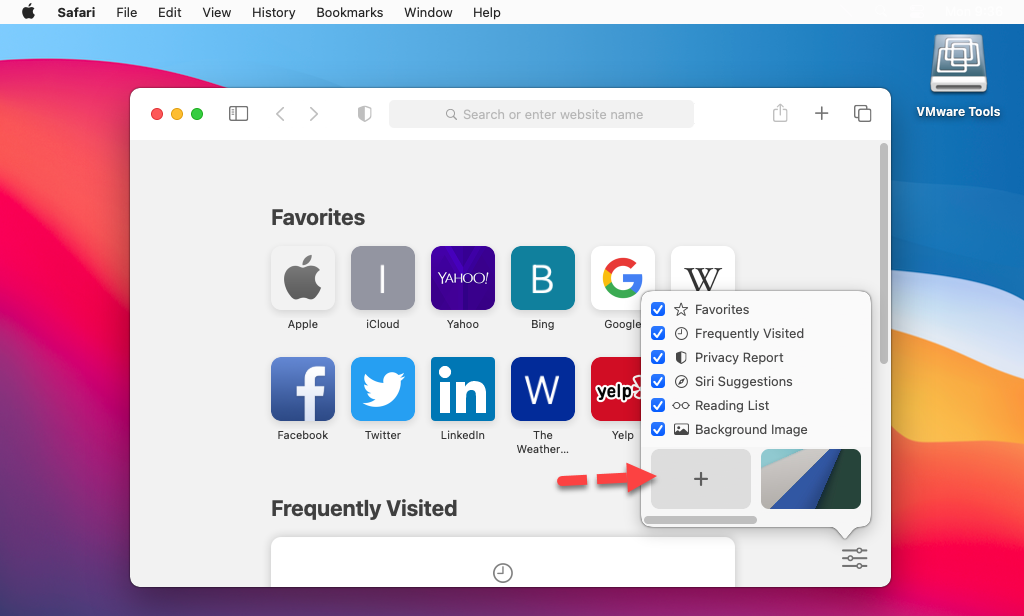The height and width of the screenshot is (616, 1024).
Task: Show tab overview icon
Action: point(862,114)
